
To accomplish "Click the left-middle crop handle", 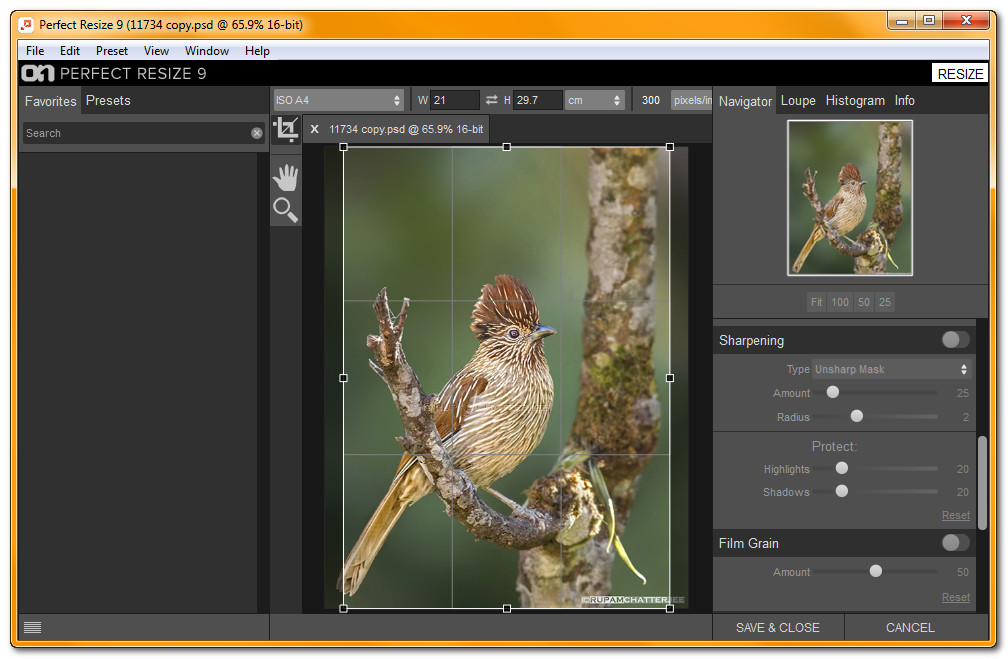I will [343, 378].
